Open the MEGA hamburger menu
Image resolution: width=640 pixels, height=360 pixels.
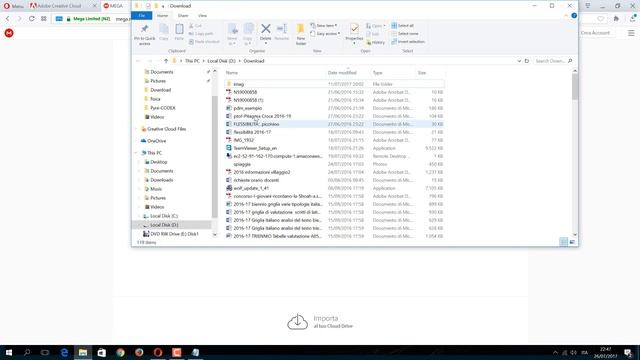(631, 33)
